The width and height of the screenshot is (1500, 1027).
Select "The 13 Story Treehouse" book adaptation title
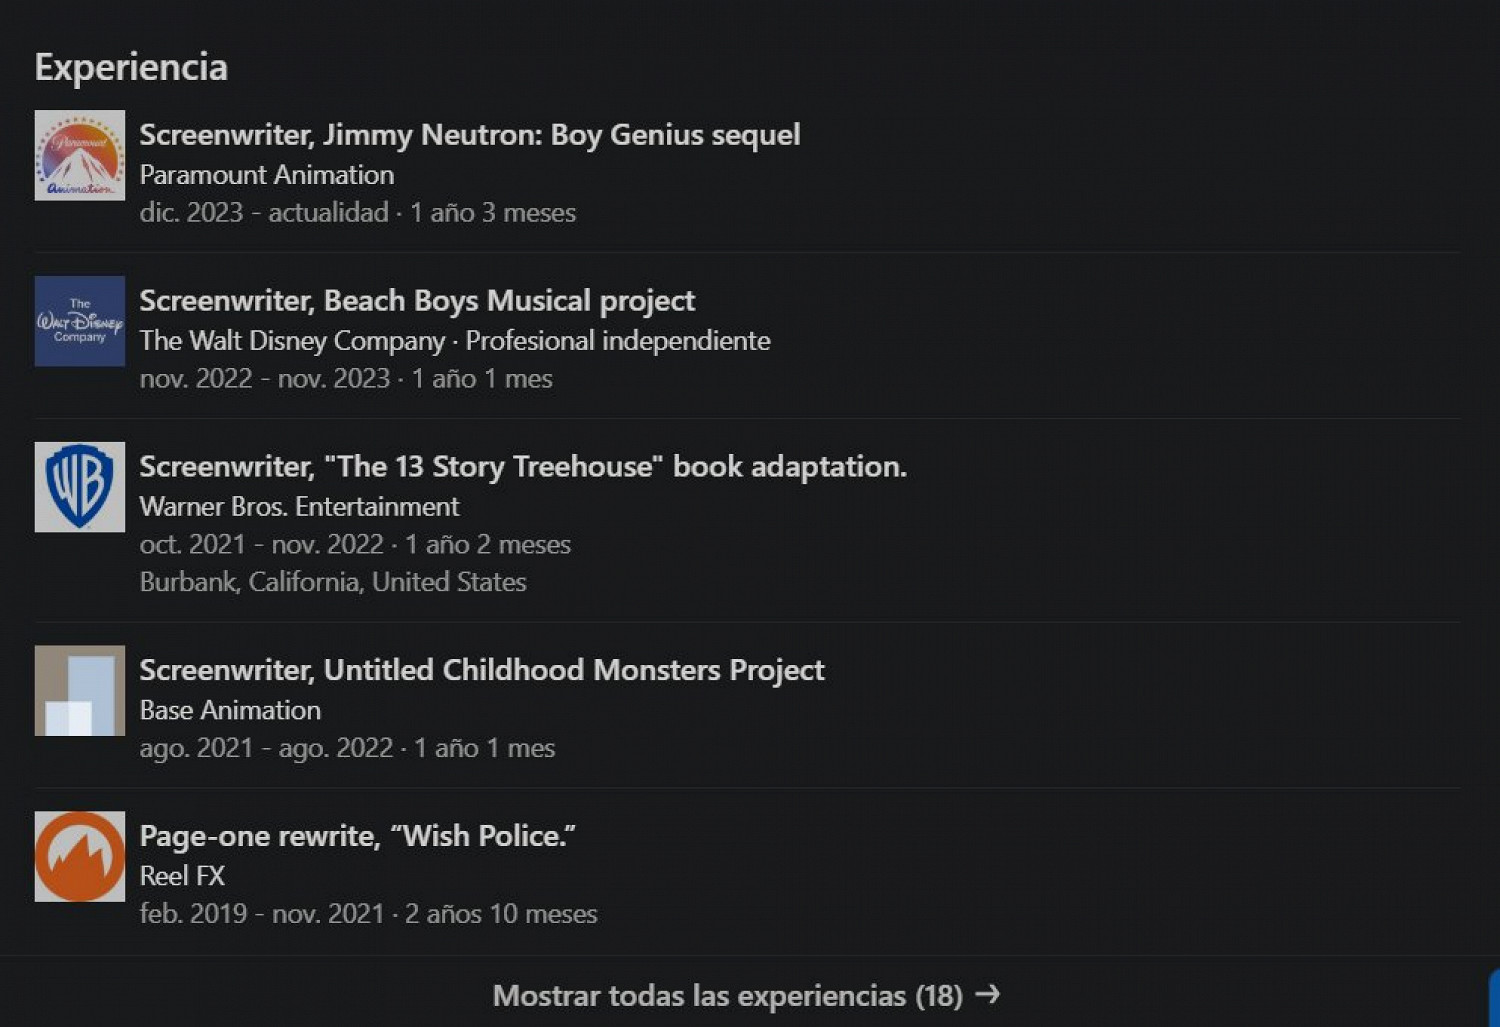pos(522,466)
